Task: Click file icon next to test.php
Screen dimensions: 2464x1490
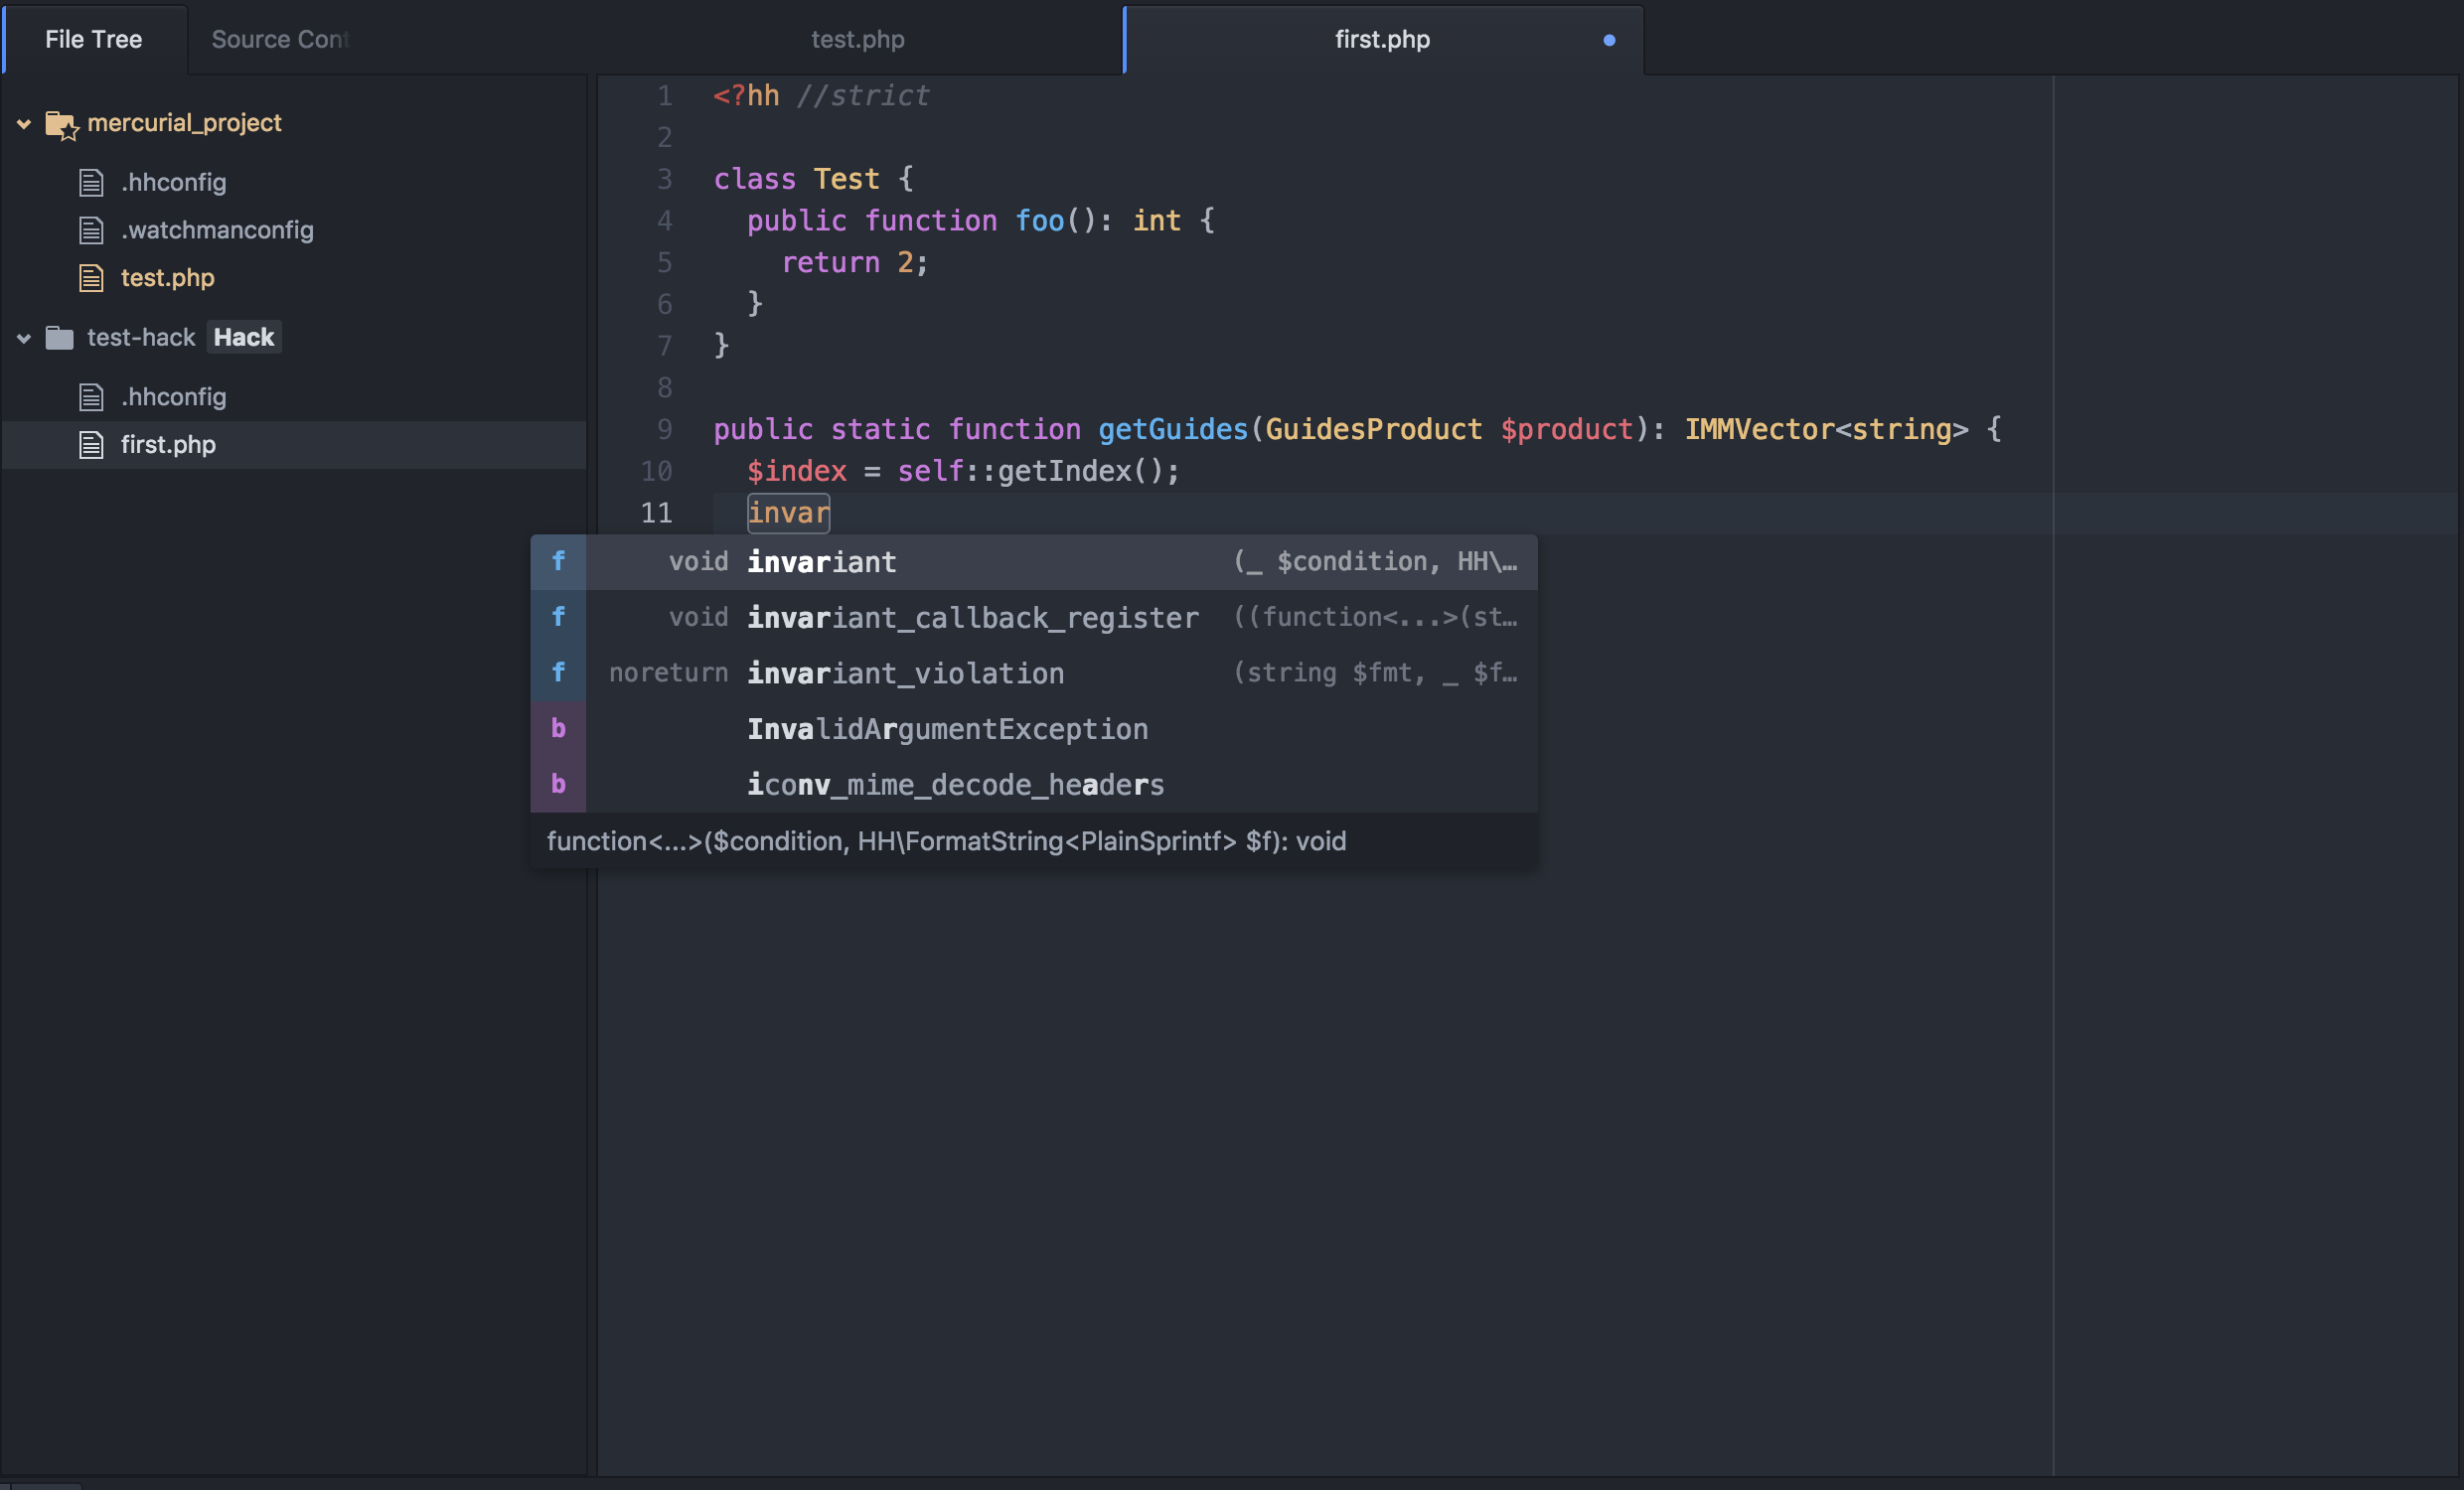Action: 91,278
